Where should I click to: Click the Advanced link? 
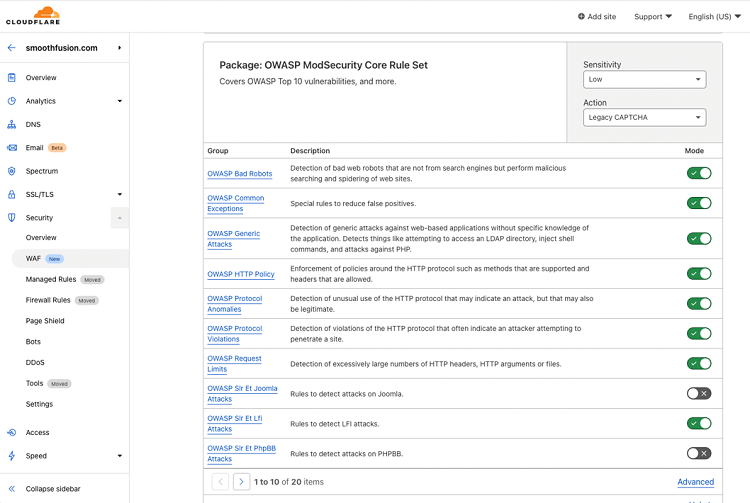click(x=695, y=482)
